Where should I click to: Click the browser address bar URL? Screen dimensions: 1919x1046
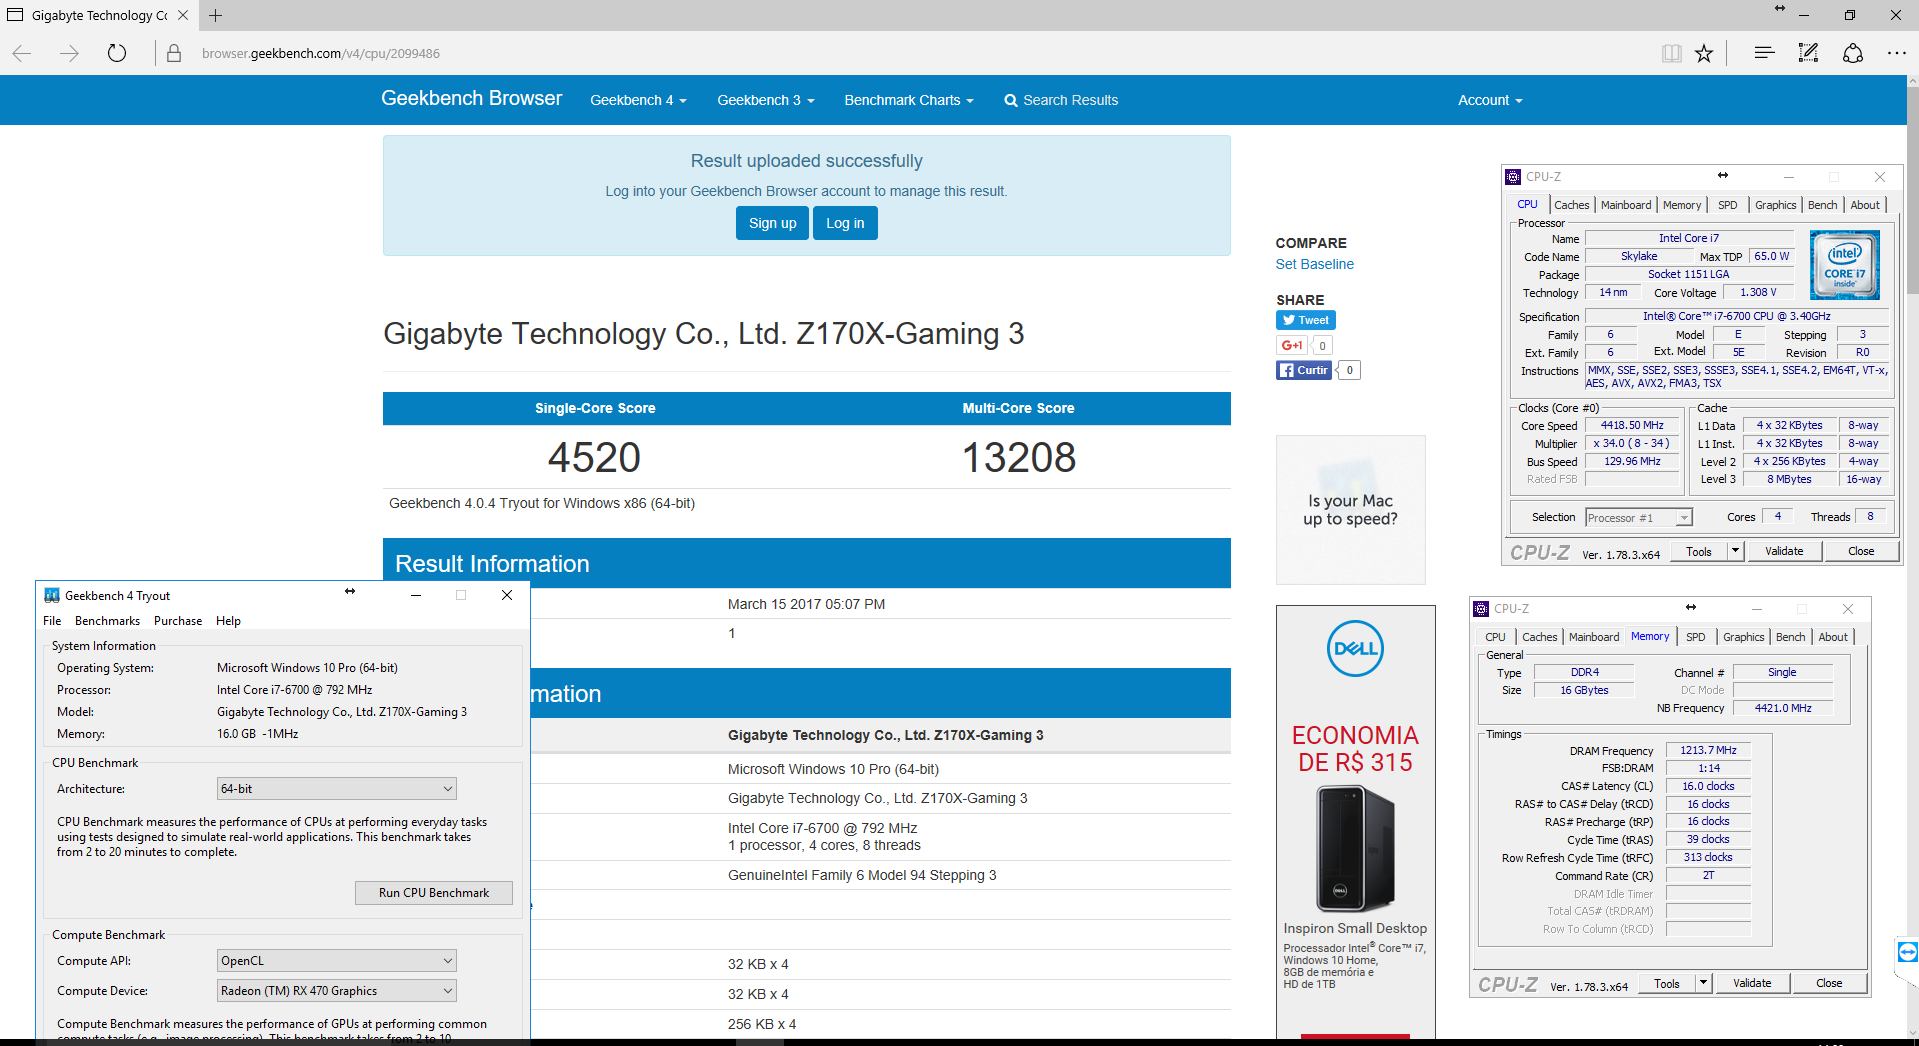pyautogui.click(x=320, y=54)
